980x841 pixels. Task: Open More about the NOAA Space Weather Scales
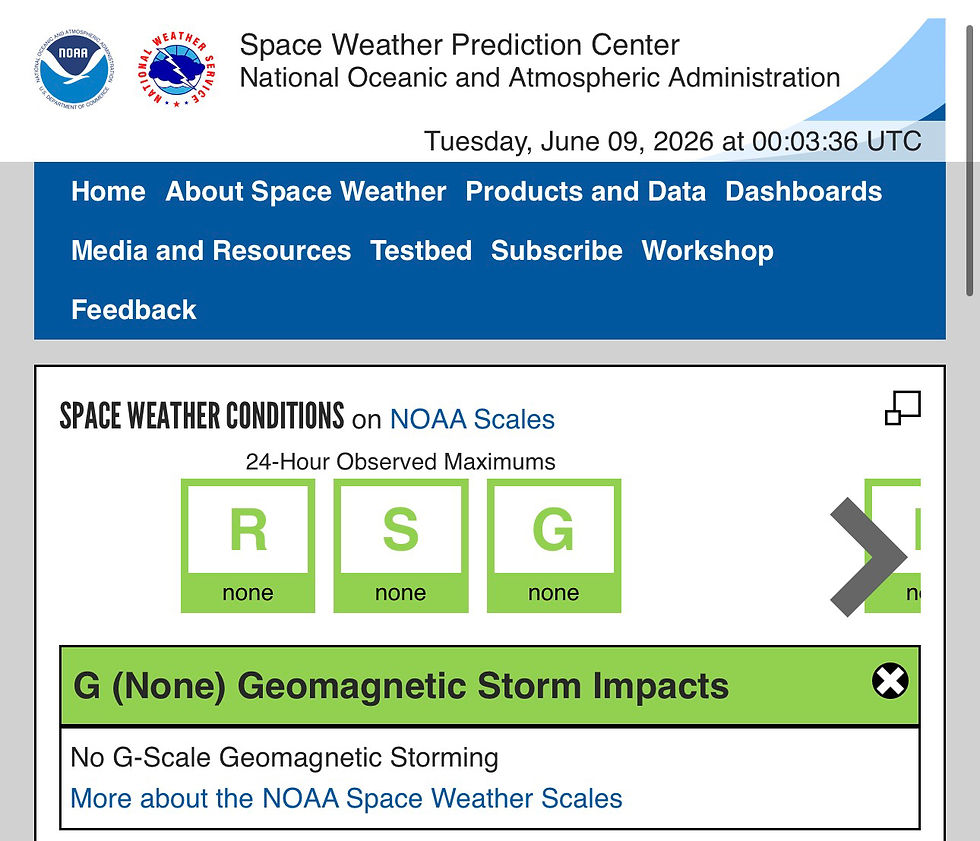(346, 799)
